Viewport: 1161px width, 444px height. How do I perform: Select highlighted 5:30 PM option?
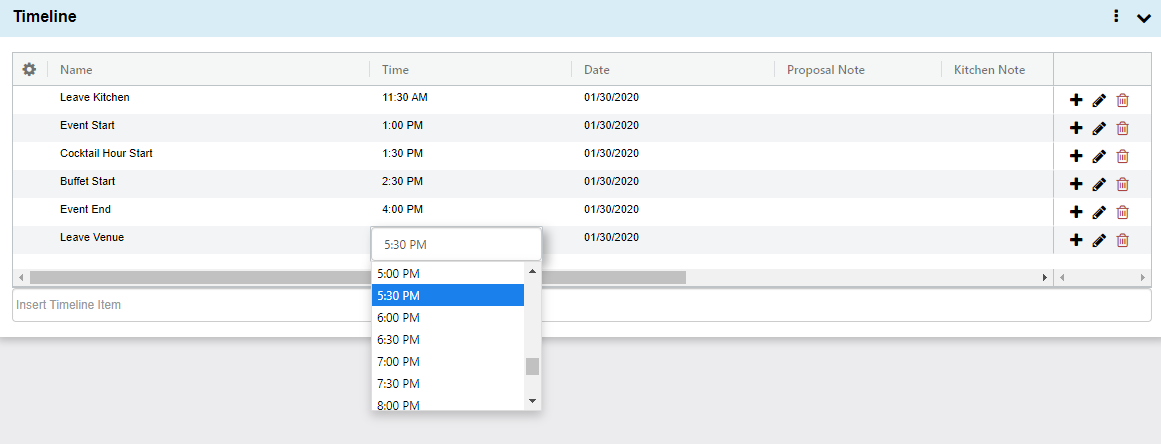tap(448, 296)
